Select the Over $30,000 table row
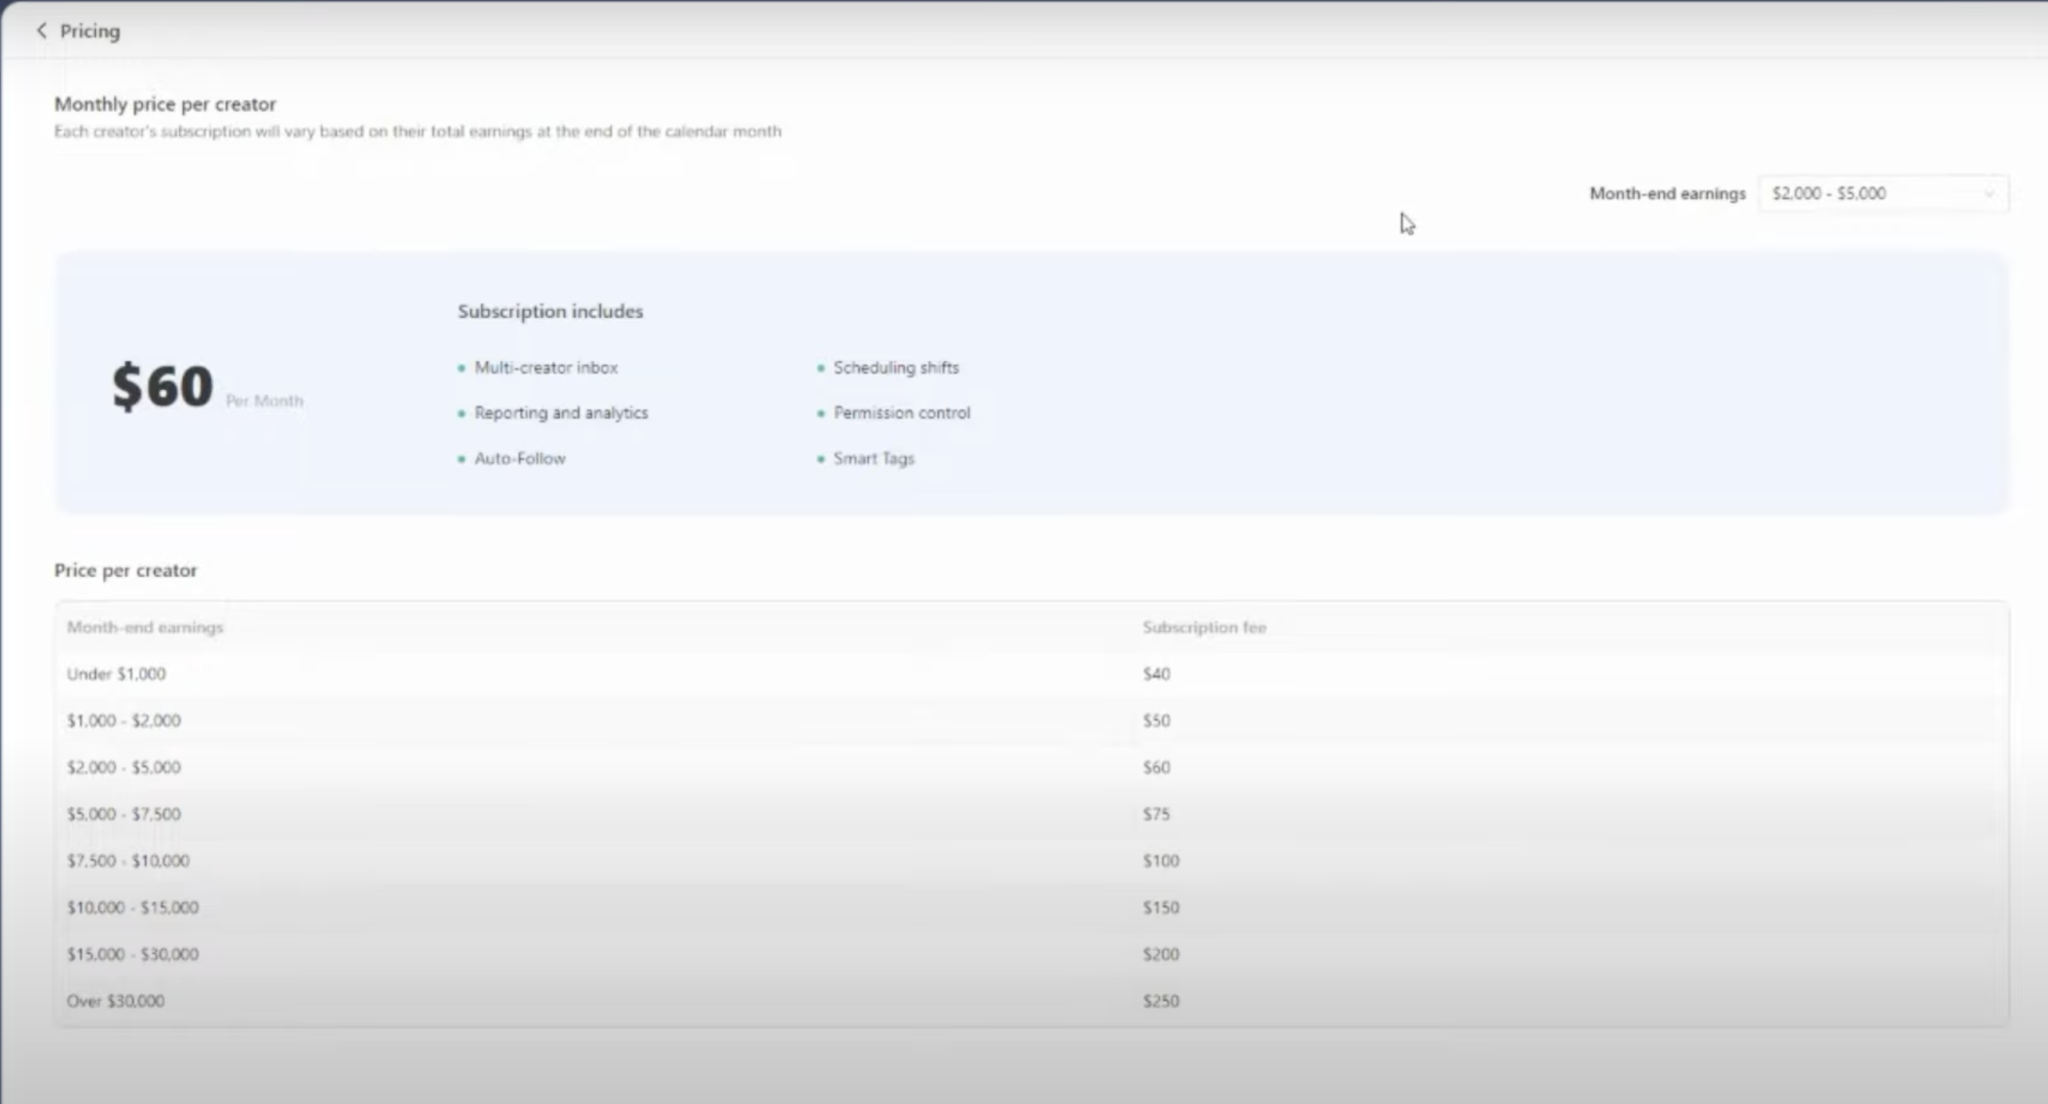 point(116,1001)
